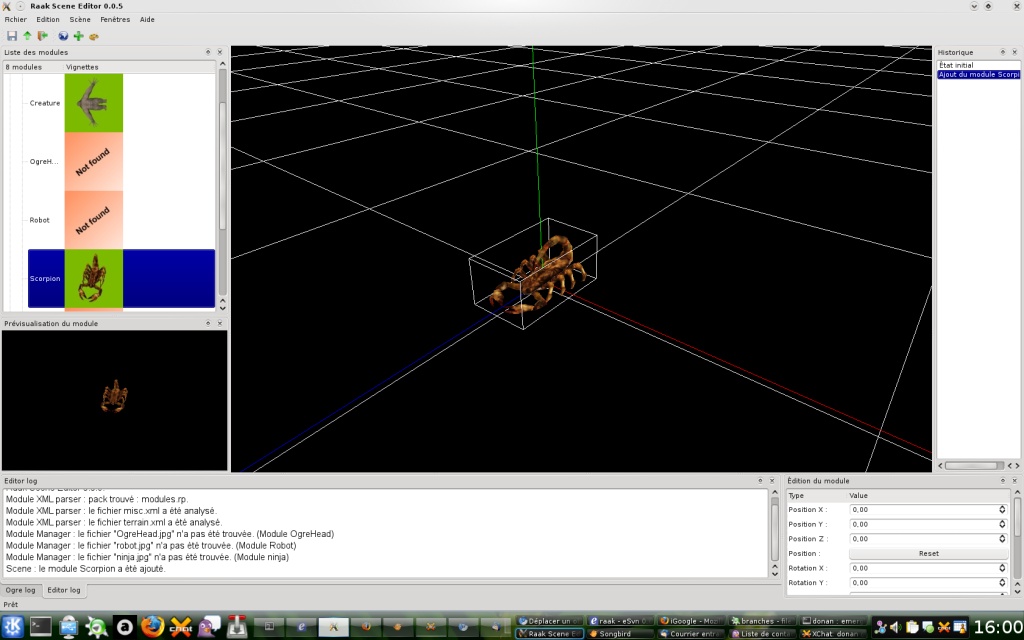Click the module list scroll-up arrow
This screenshot has width=1024, height=640.
223,64
